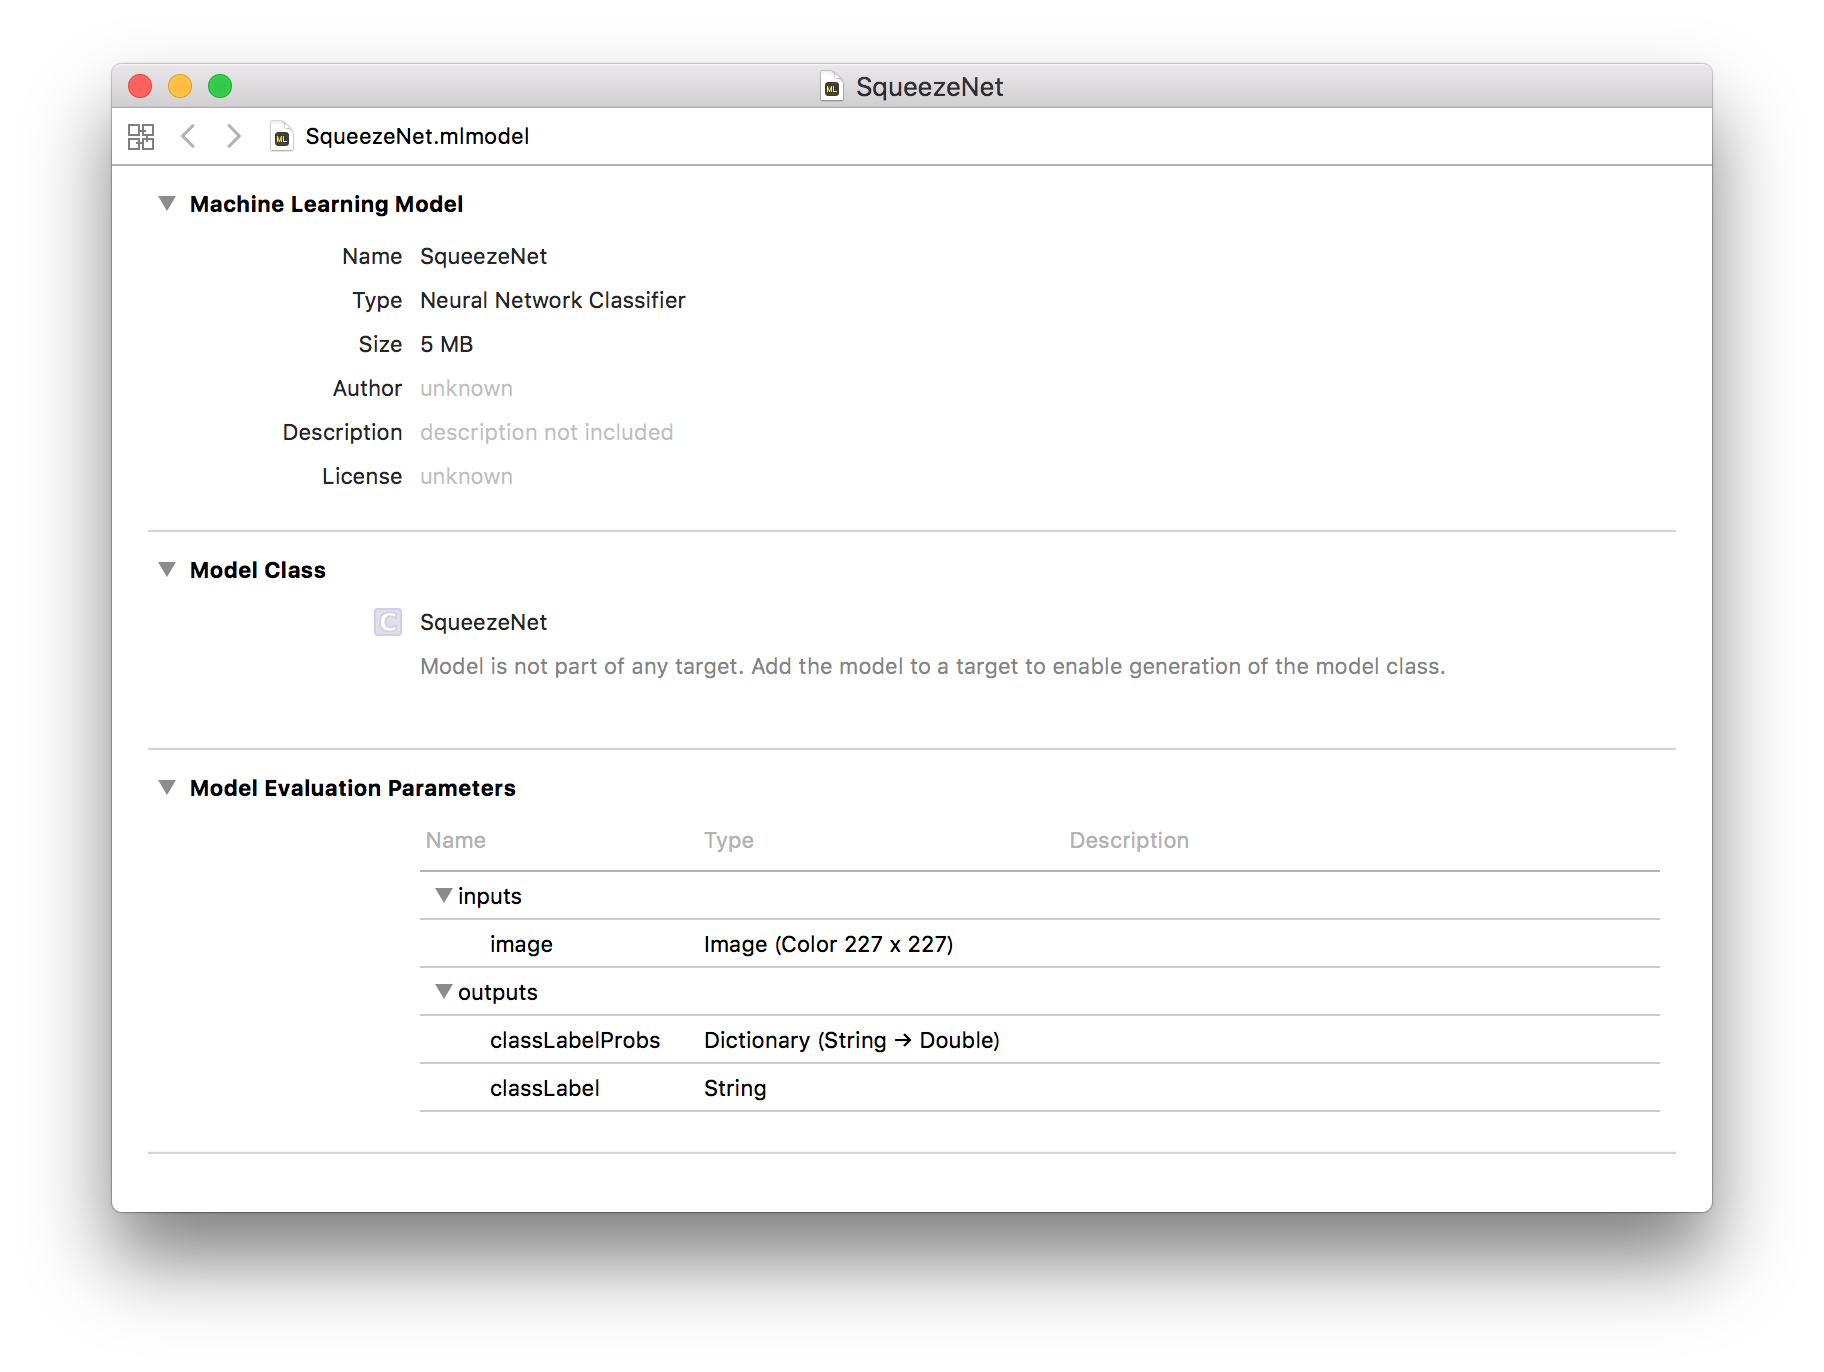
Task: Go forward with the right chevron
Action: pyautogui.click(x=233, y=136)
